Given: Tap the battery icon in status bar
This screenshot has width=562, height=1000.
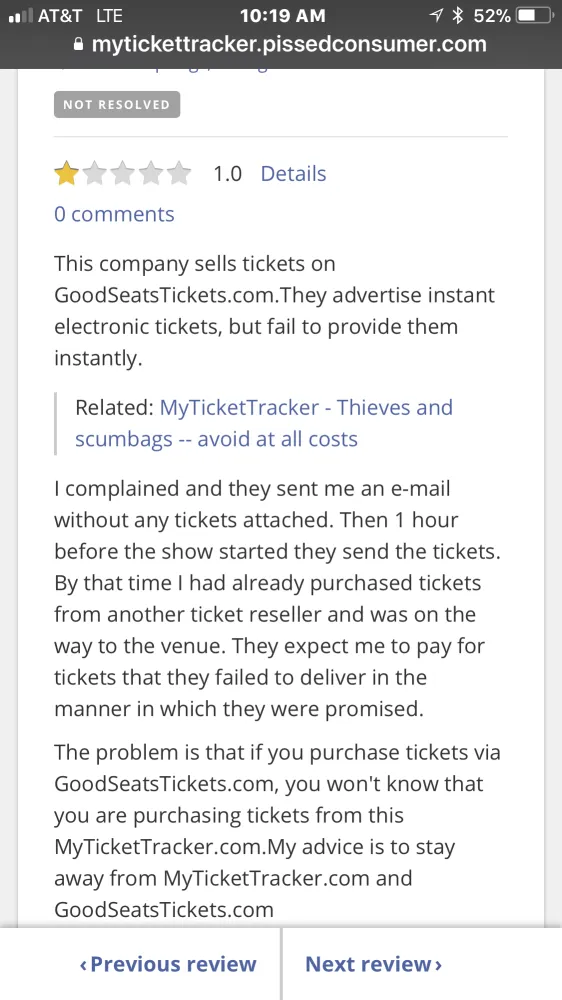Looking at the screenshot, I should pyautogui.click(x=534, y=16).
